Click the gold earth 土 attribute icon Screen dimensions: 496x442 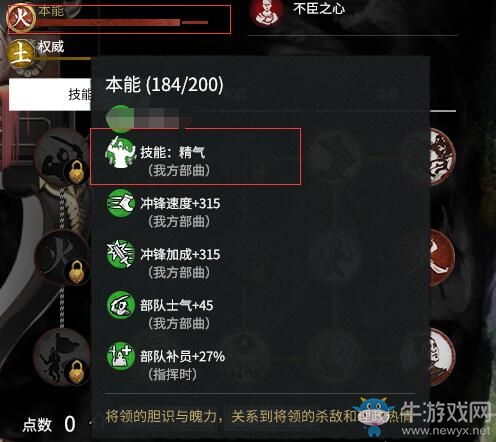tap(21, 53)
